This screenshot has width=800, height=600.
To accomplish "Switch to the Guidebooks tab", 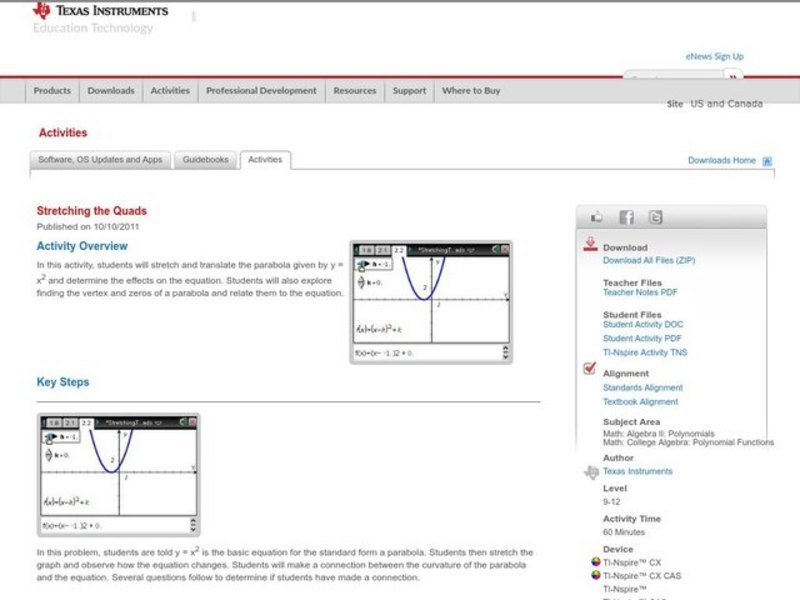I will (x=205, y=160).
